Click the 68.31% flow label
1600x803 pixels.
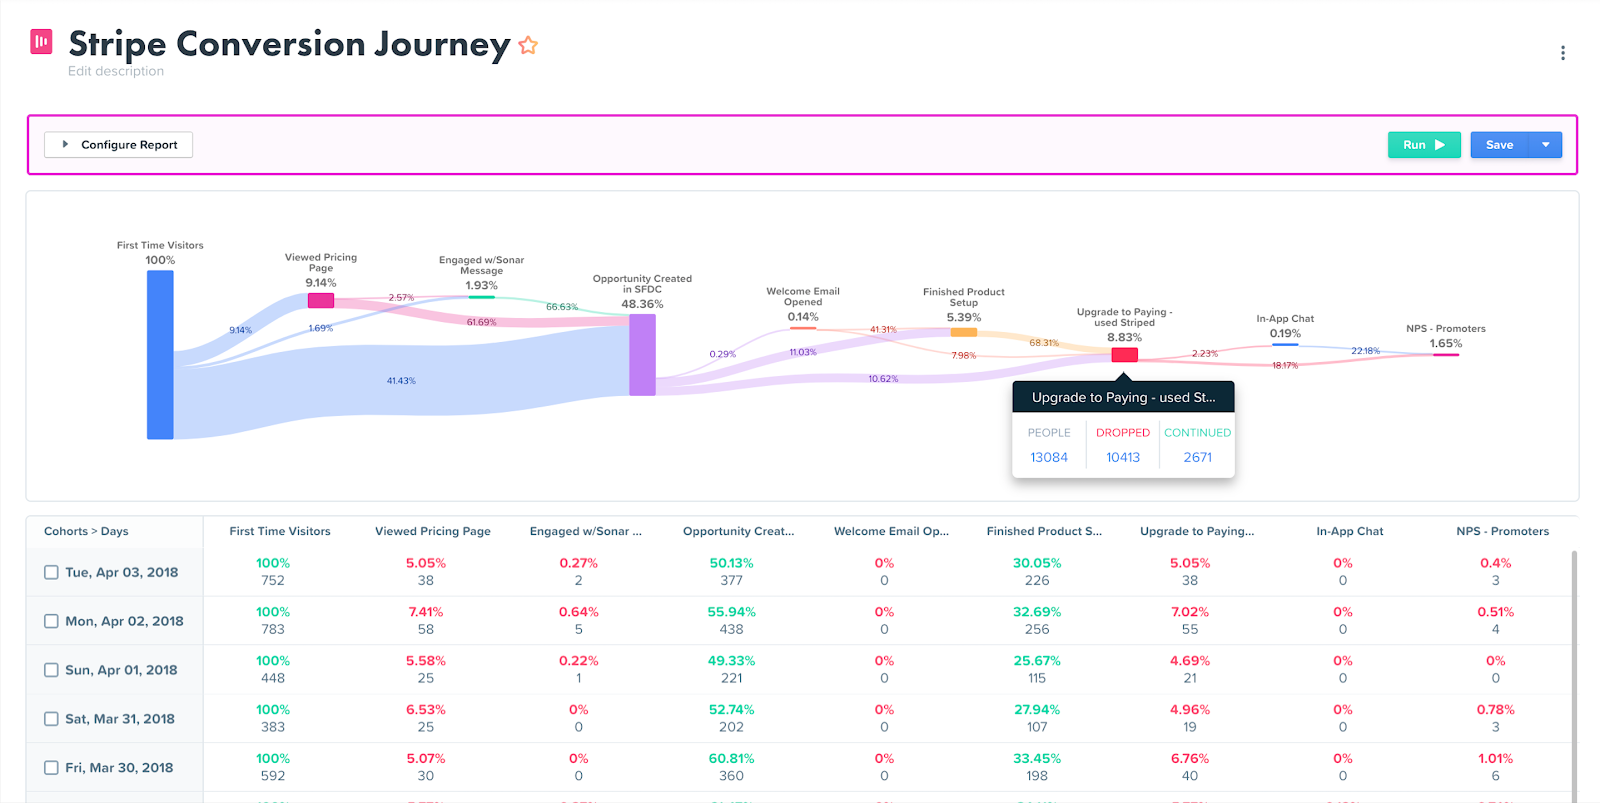(1044, 343)
